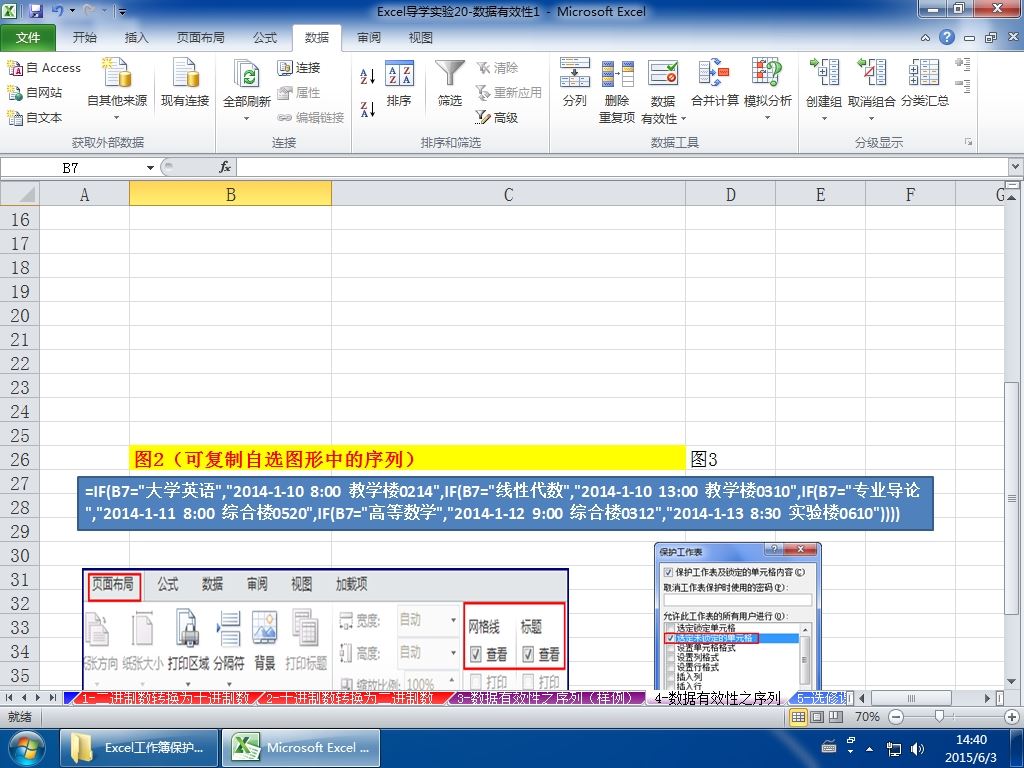This screenshot has width=1024, height=768.
Task: Switch to the Home (开始) tab
Action: pos(84,38)
